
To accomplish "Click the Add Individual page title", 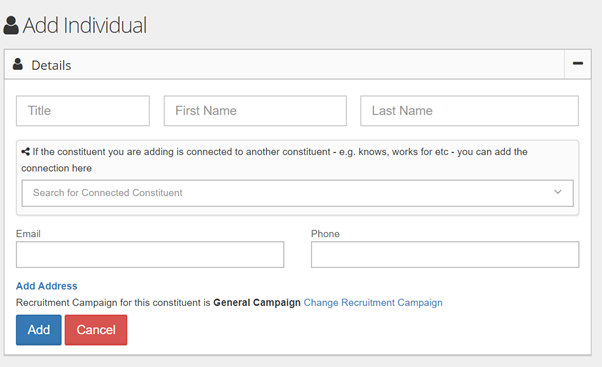I will [84, 25].
